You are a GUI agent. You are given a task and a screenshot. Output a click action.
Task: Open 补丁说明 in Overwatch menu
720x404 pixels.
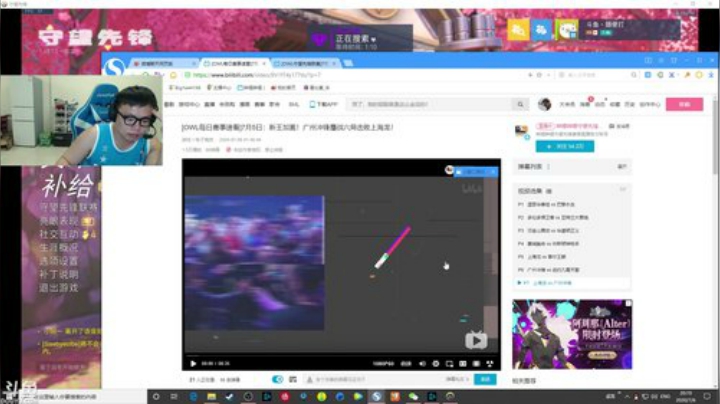point(59,275)
